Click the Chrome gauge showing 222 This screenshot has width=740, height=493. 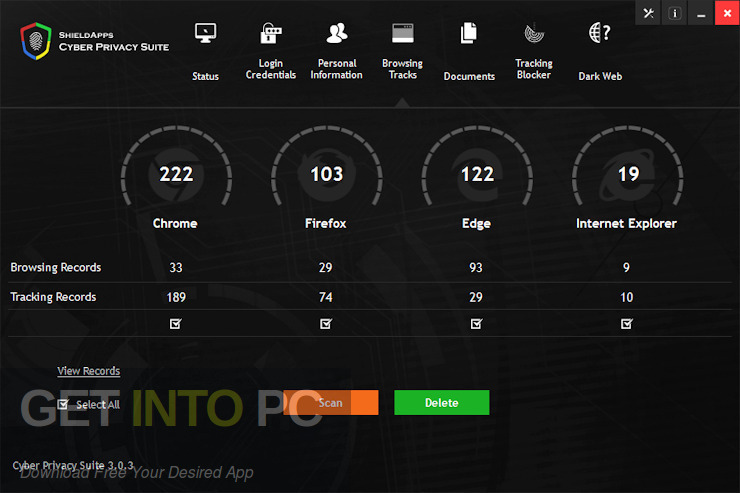click(x=176, y=167)
